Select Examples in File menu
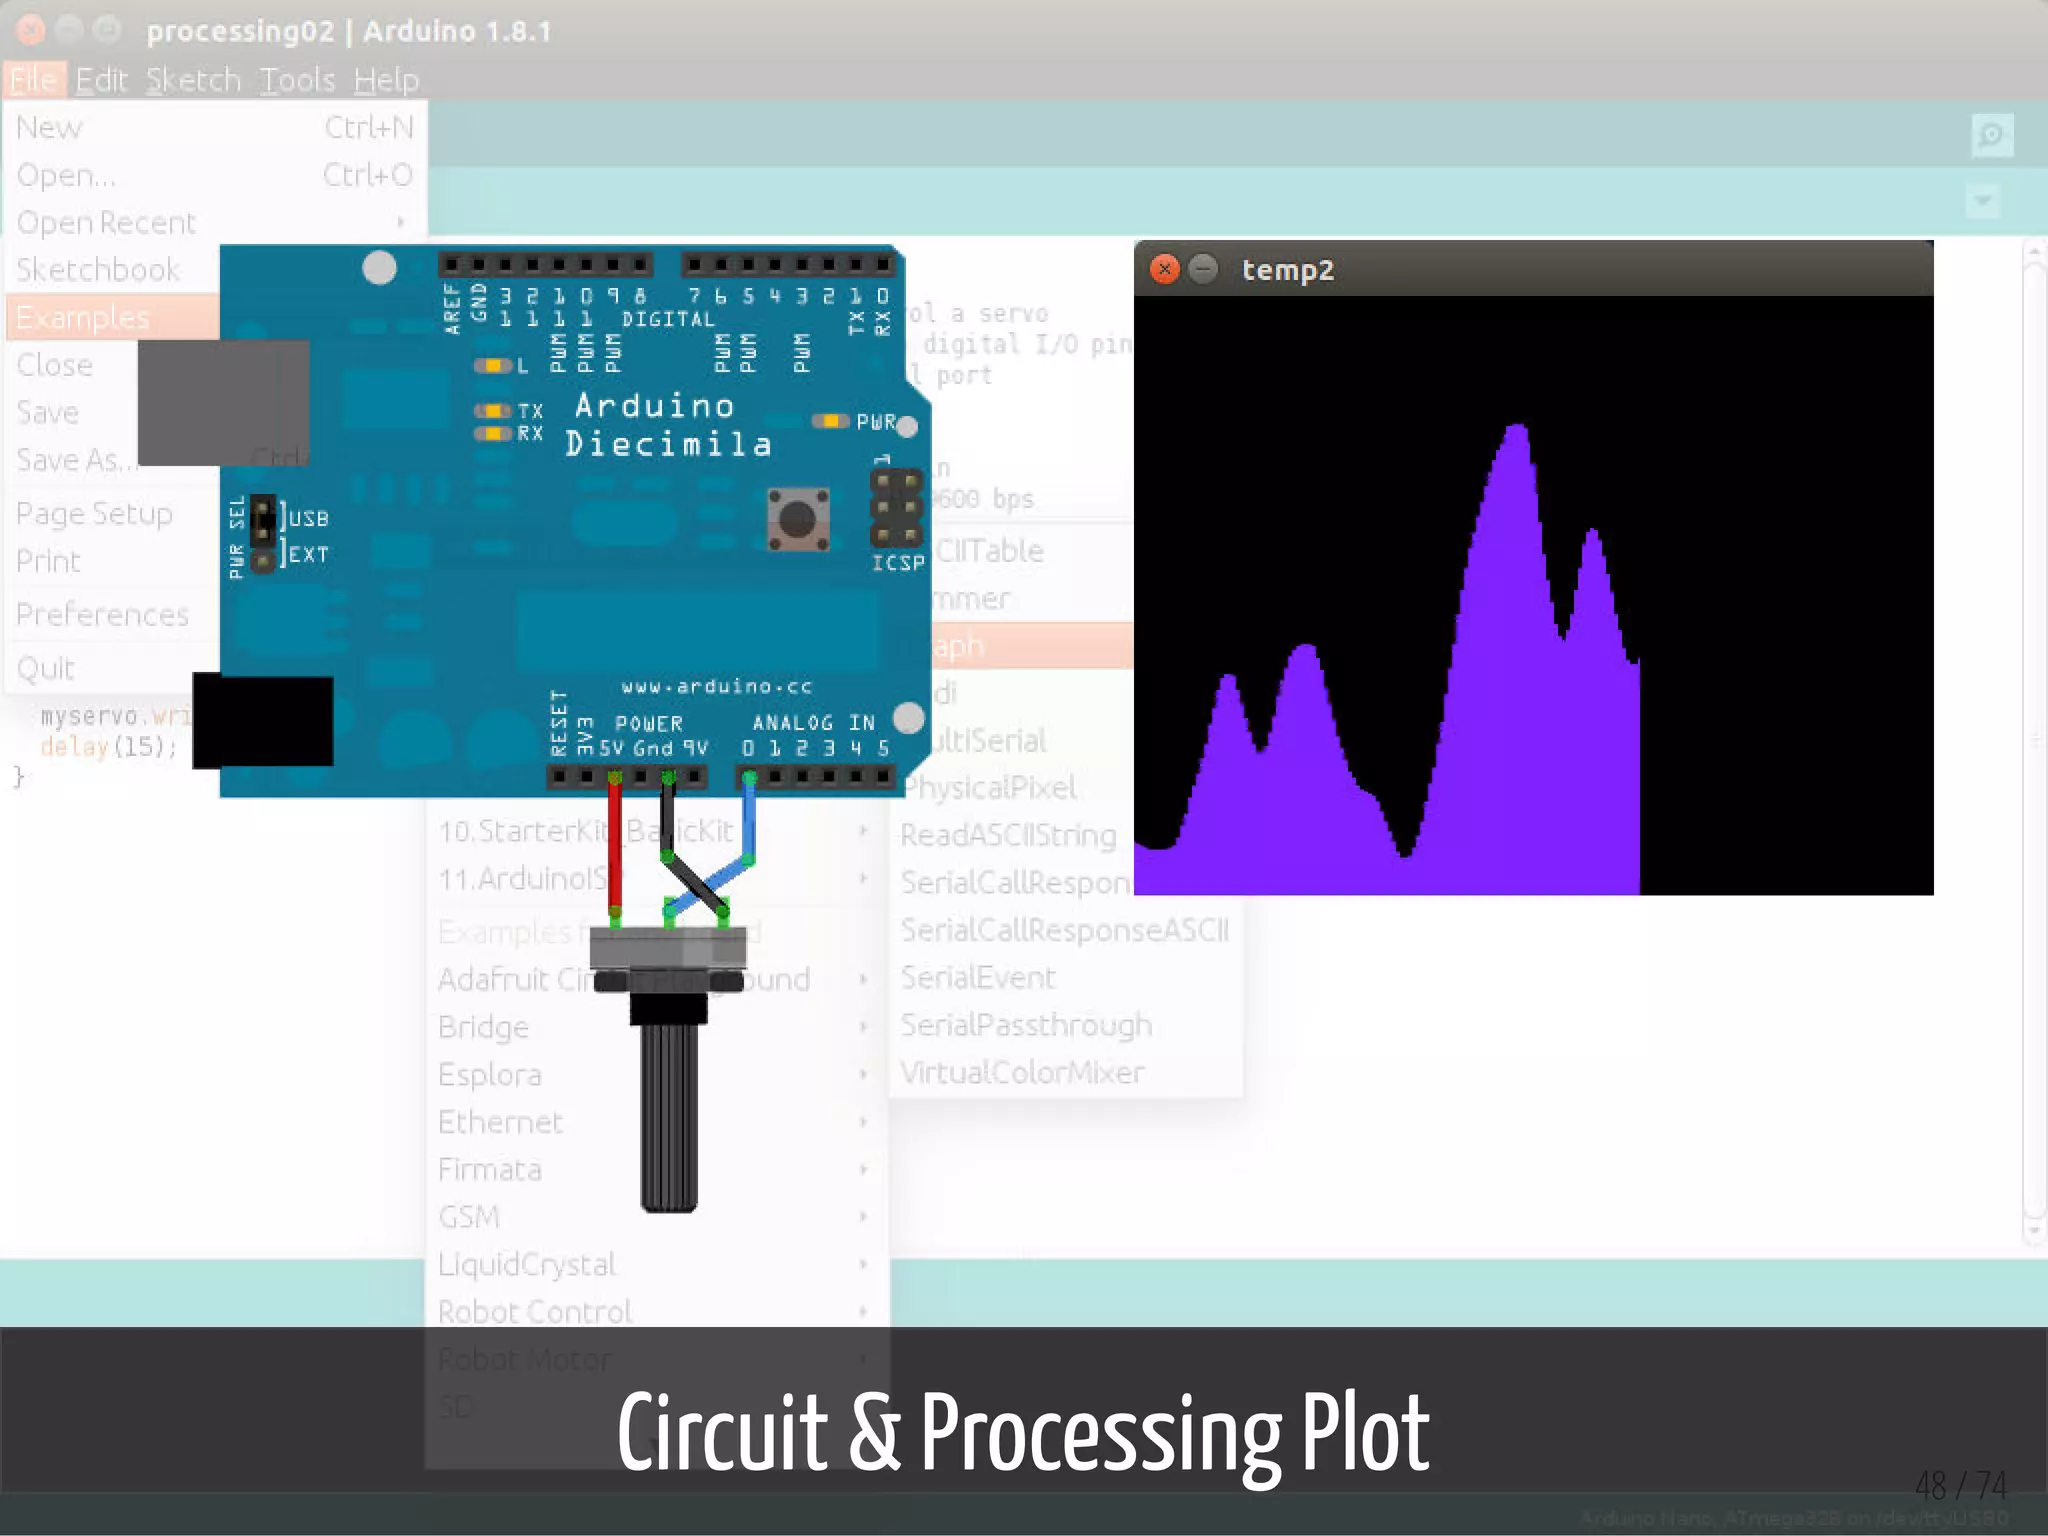 point(84,318)
